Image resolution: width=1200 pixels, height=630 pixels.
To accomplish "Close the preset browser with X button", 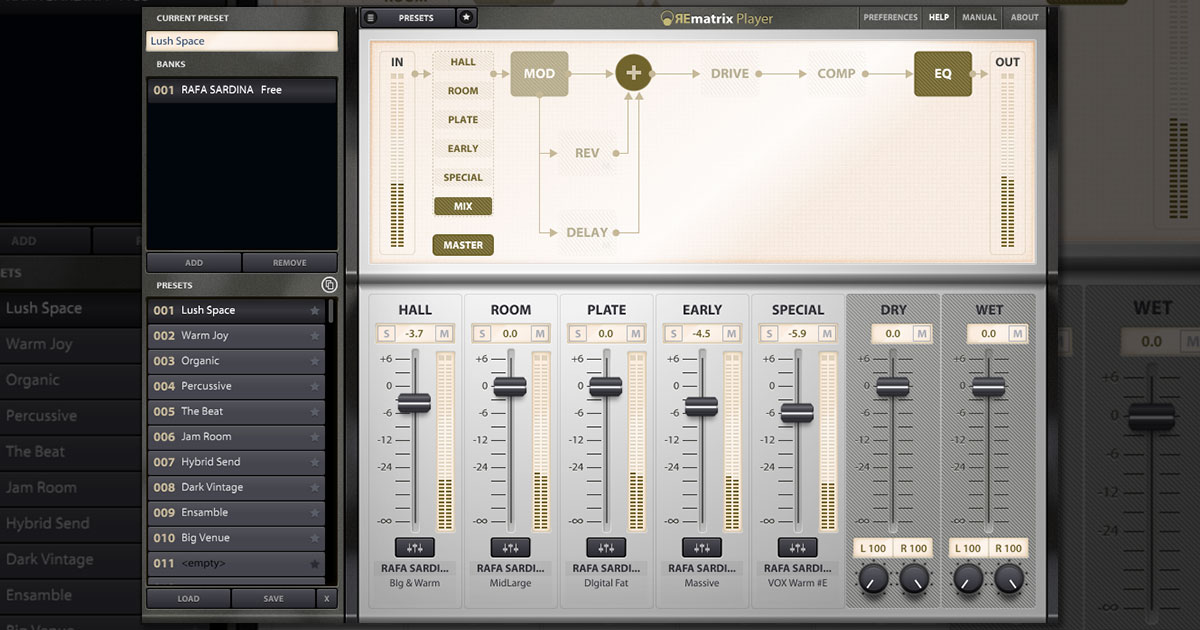I will 326,599.
